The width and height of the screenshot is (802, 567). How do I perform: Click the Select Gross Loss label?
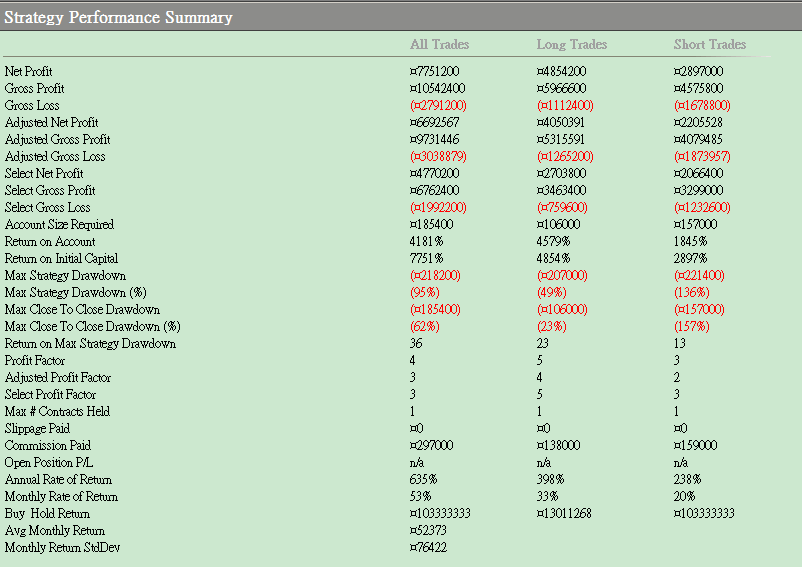47,207
